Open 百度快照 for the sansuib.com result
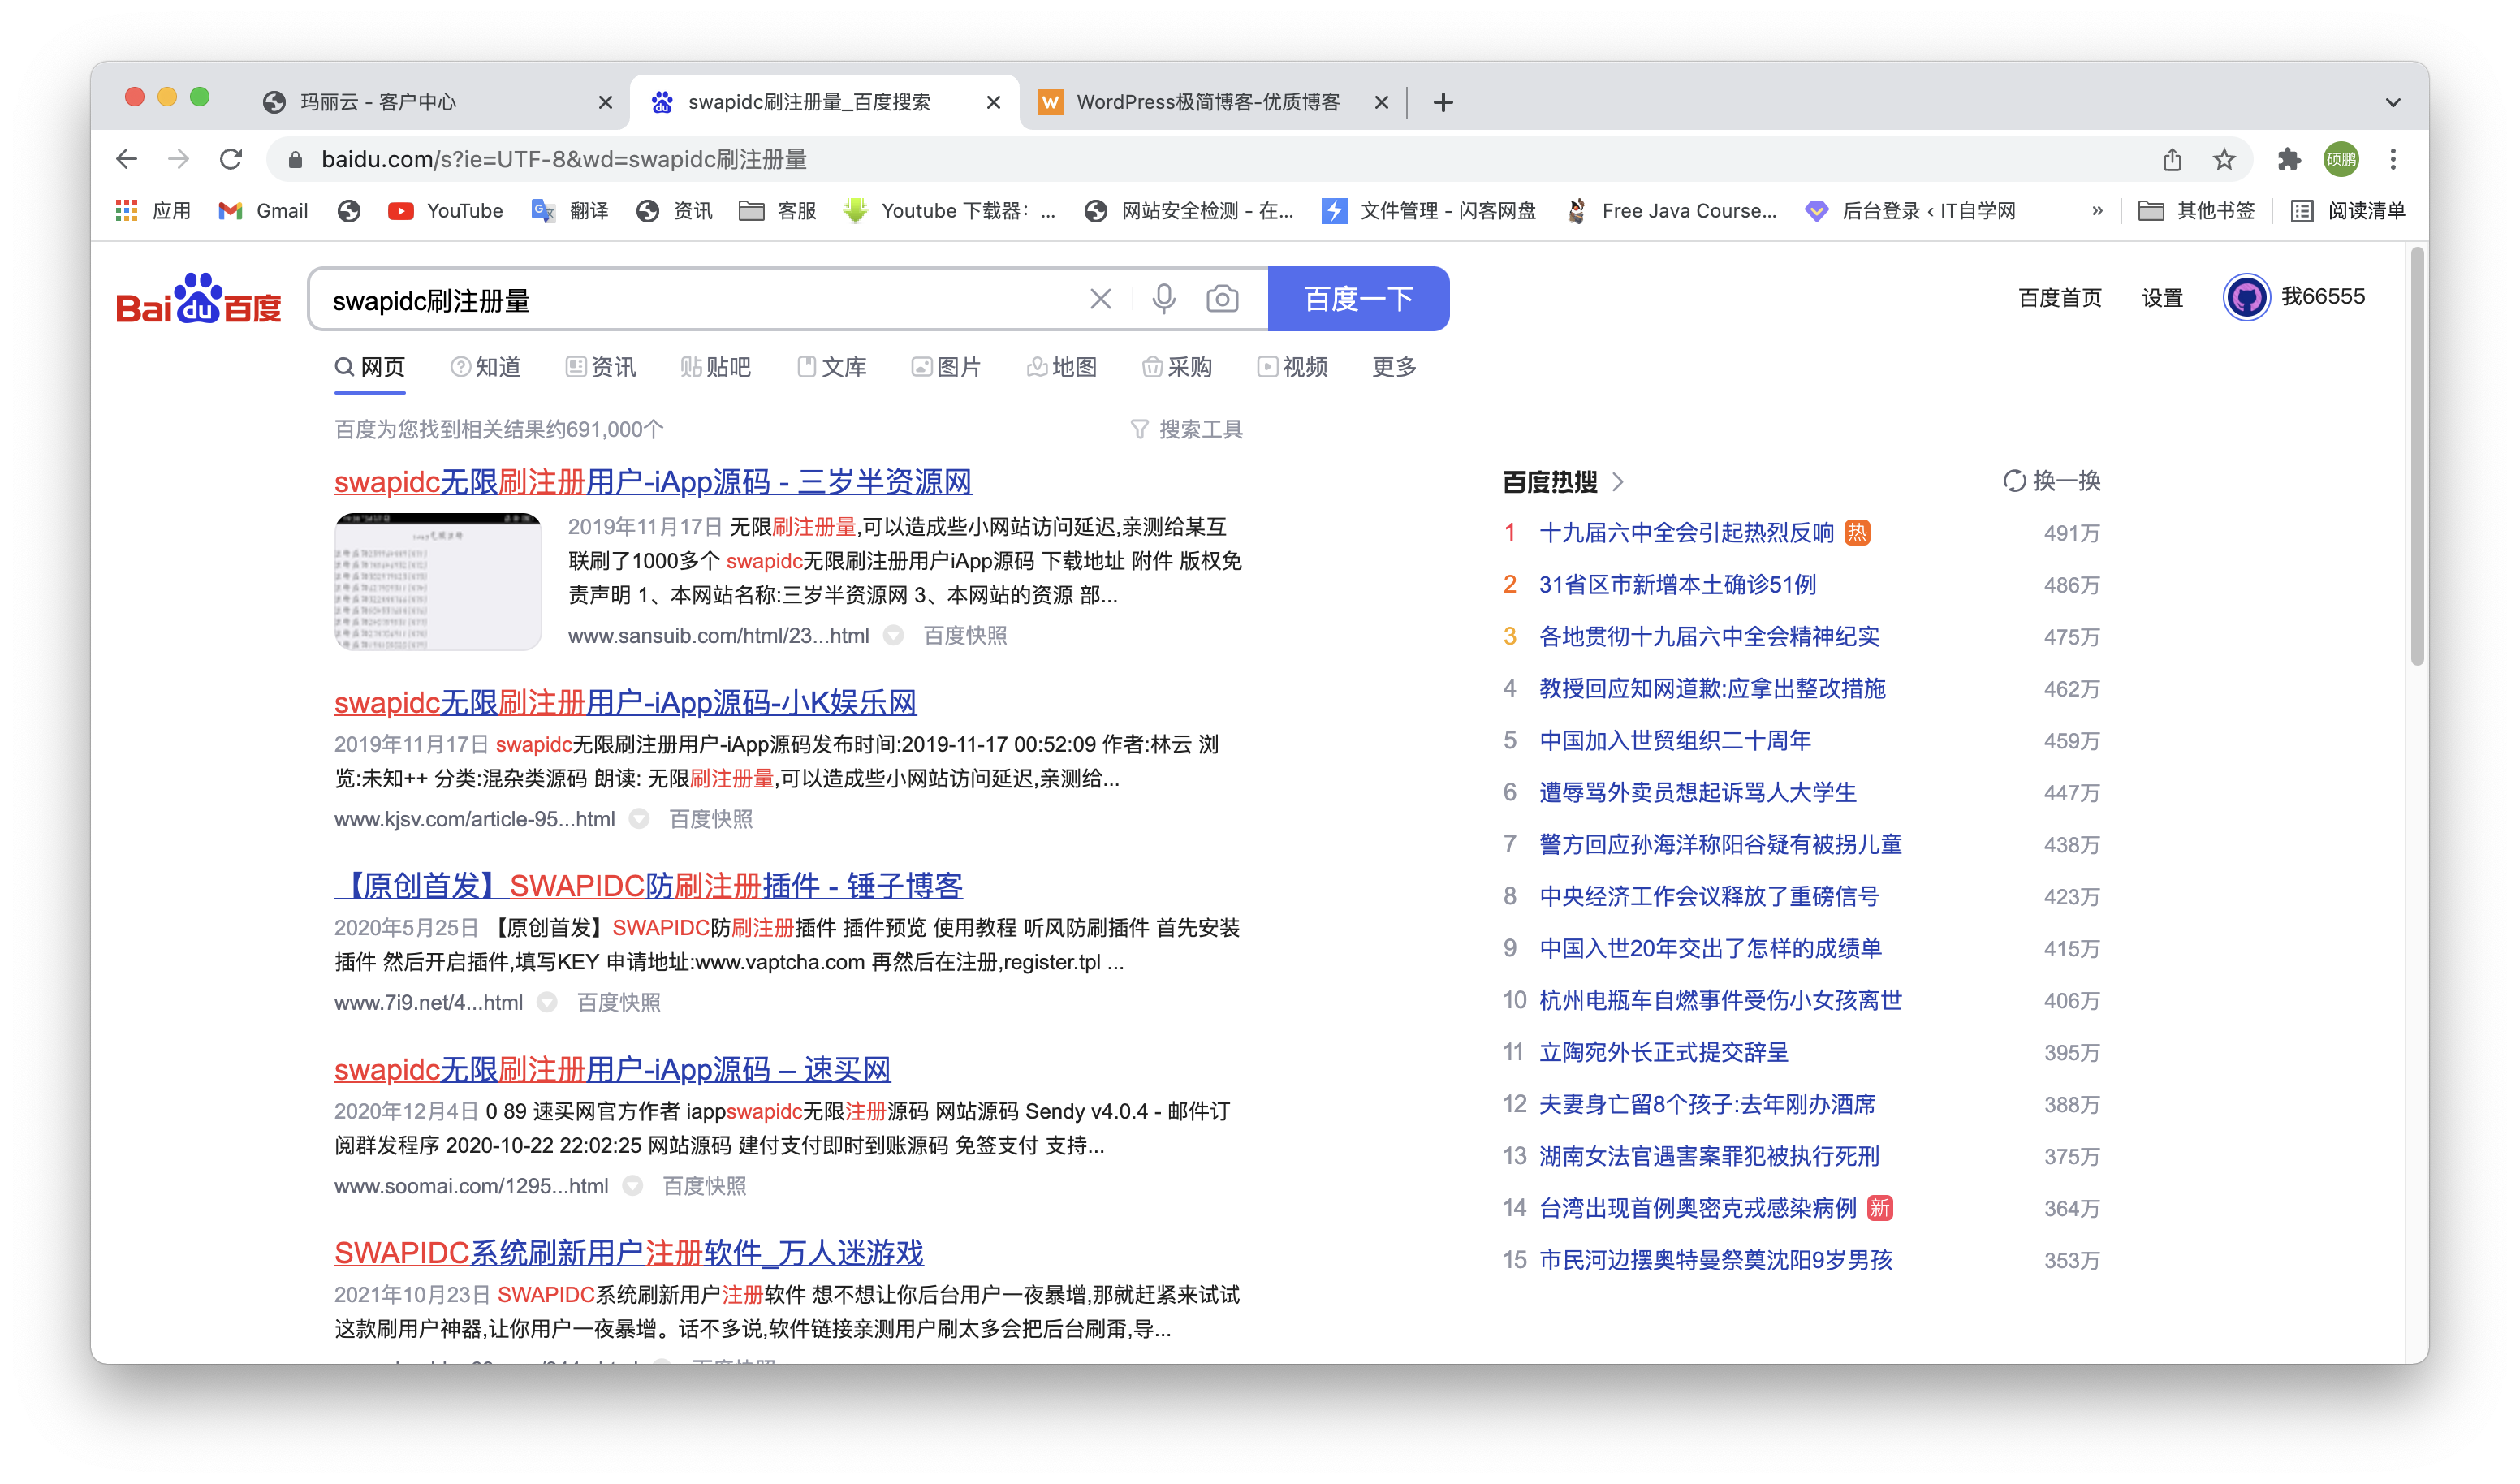The image size is (2520, 1484). 965,636
